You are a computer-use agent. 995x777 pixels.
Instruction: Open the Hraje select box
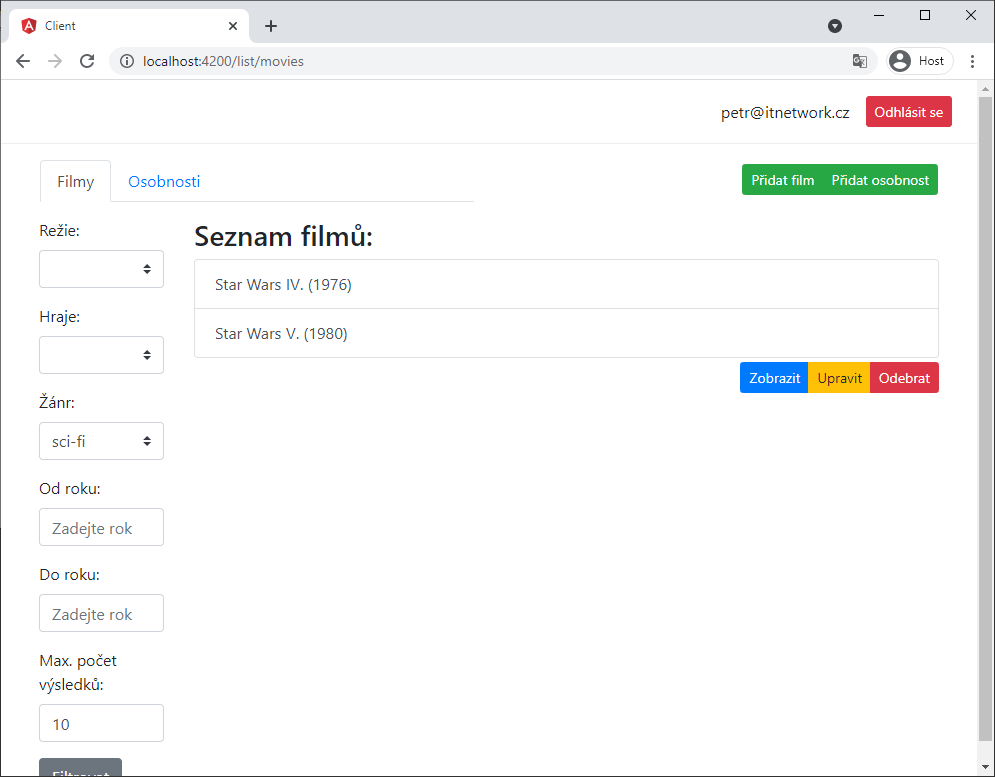click(101, 355)
